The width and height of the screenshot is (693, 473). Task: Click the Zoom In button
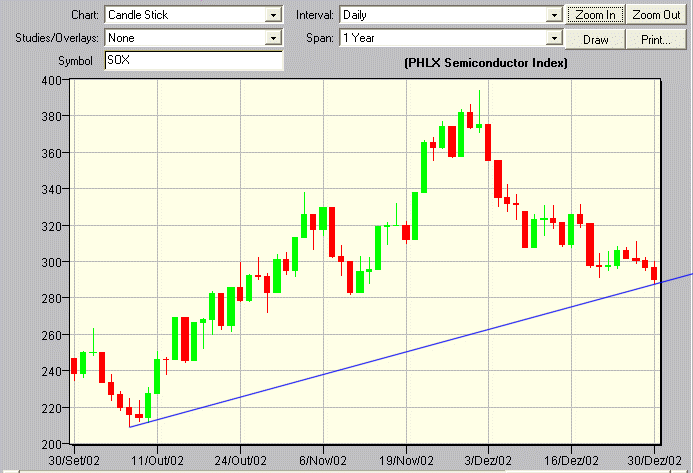click(595, 15)
